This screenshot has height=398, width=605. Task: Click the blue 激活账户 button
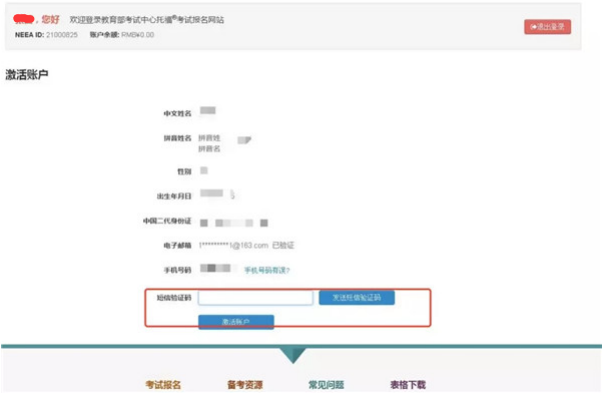236,322
